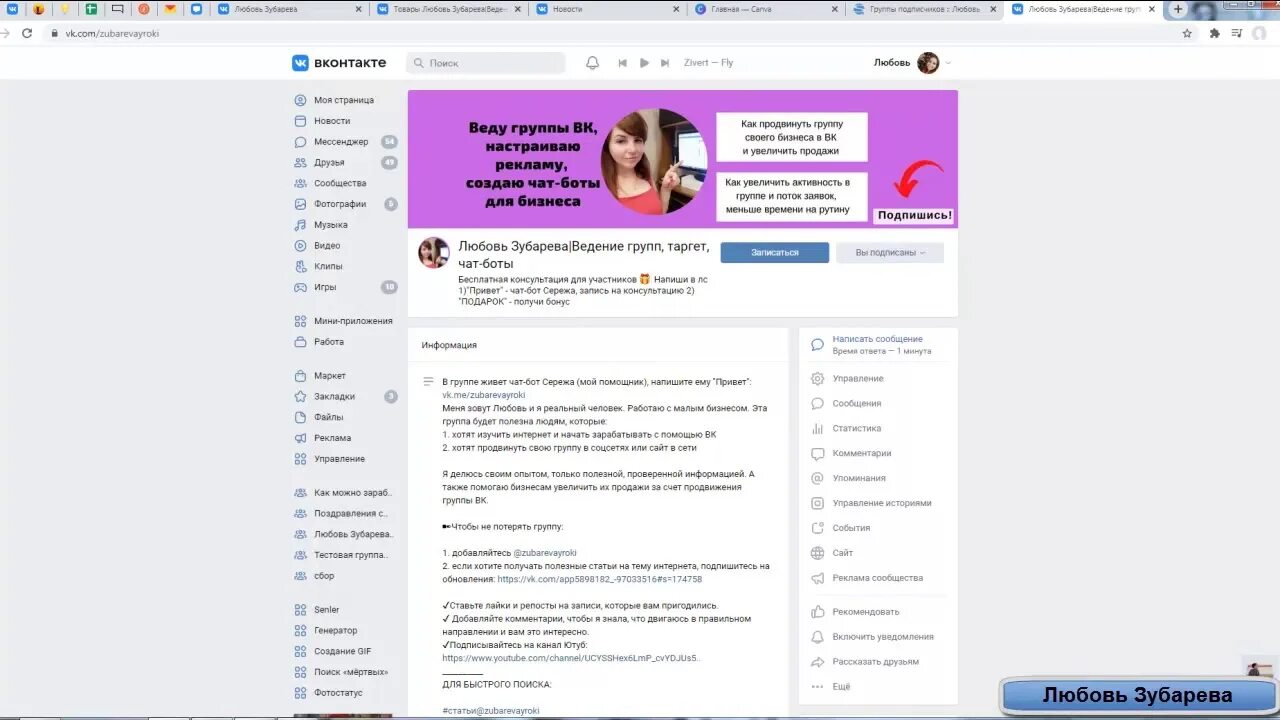The width and height of the screenshot is (1280, 720).
Task: Click the Статистика chart icon
Action: point(817,429)
